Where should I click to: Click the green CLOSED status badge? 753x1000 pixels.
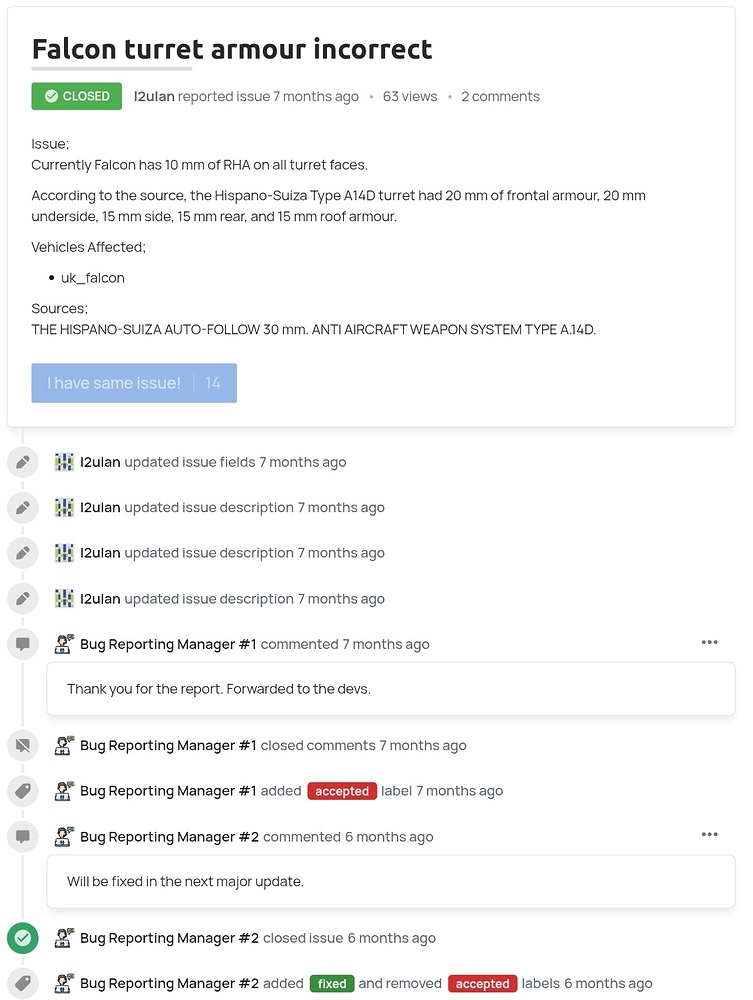pos(76,96)
